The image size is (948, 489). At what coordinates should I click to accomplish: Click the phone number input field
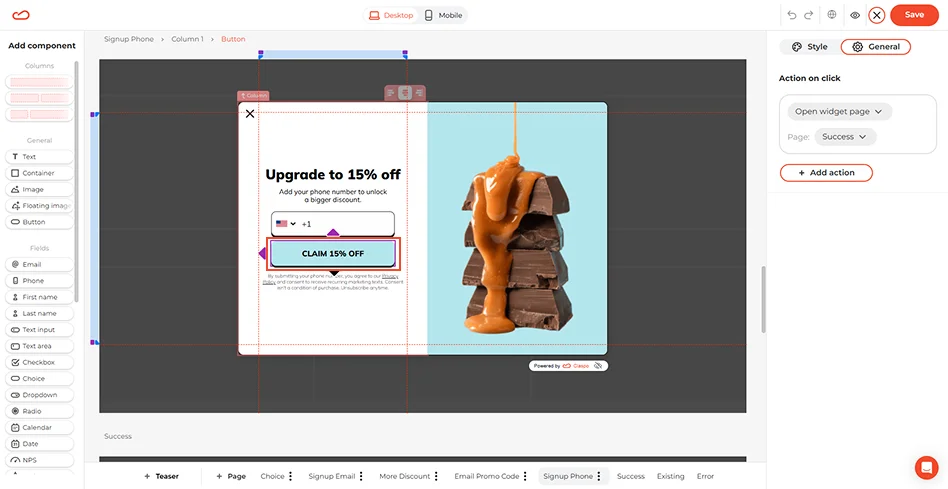tap(350, 224)
